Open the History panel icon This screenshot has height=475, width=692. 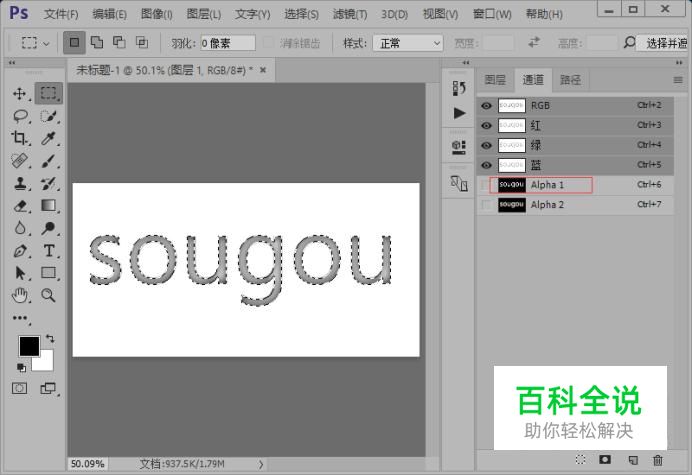click(459, 88)
